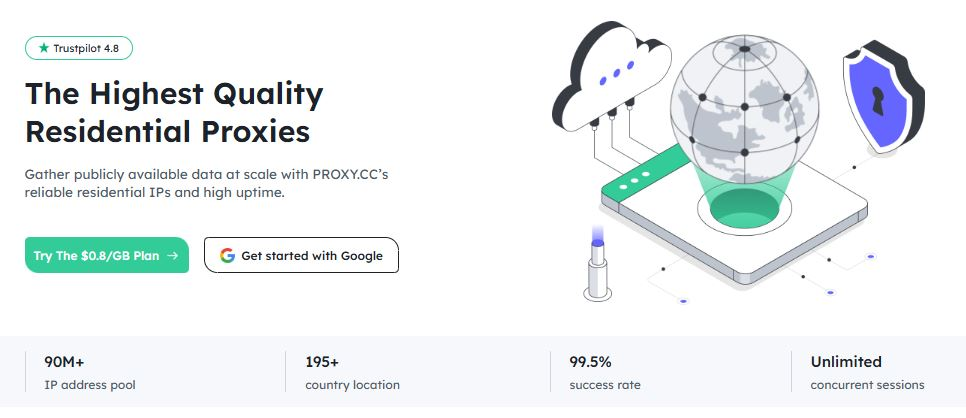
Task: Click the green circular hole beneath the globe
Action: coord(744,207)
